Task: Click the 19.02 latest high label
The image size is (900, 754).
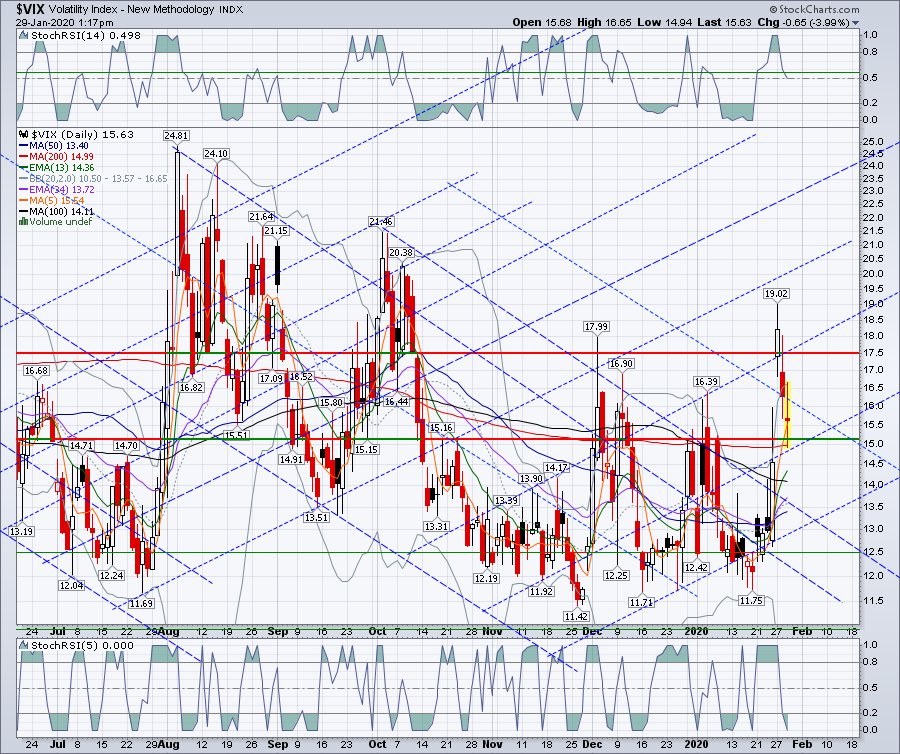Action: pyautogui.click(x=777, y=294)
